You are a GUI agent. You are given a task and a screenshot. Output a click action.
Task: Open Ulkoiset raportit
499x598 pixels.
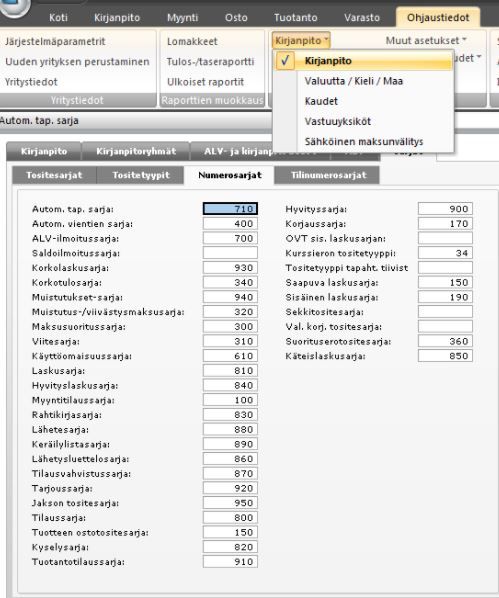[205, 82]
